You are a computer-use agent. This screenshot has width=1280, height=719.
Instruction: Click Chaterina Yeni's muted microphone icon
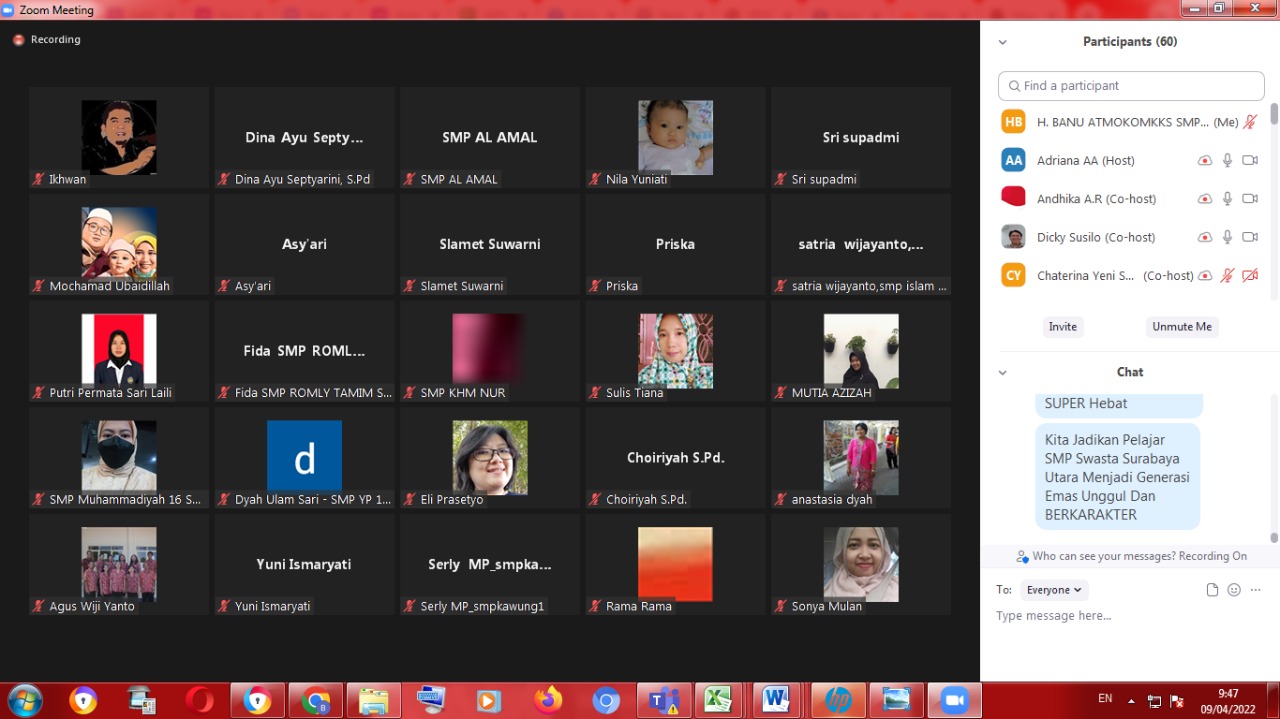click(x=1227, y=275)
